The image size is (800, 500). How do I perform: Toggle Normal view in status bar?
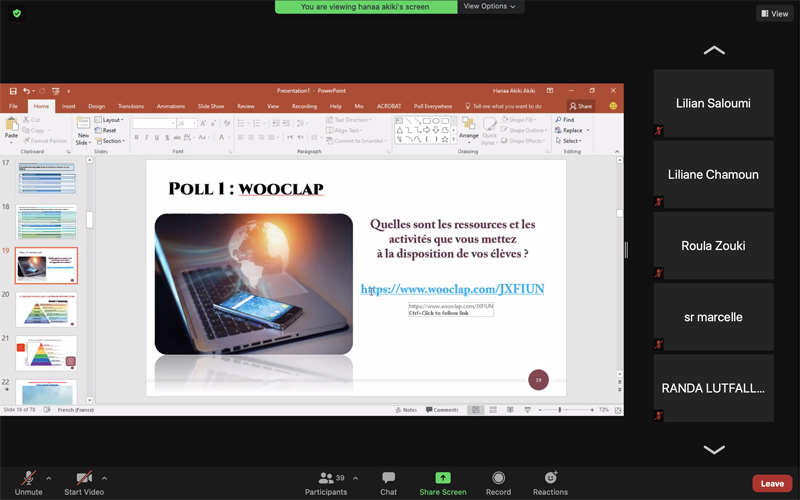pos(476,410)
